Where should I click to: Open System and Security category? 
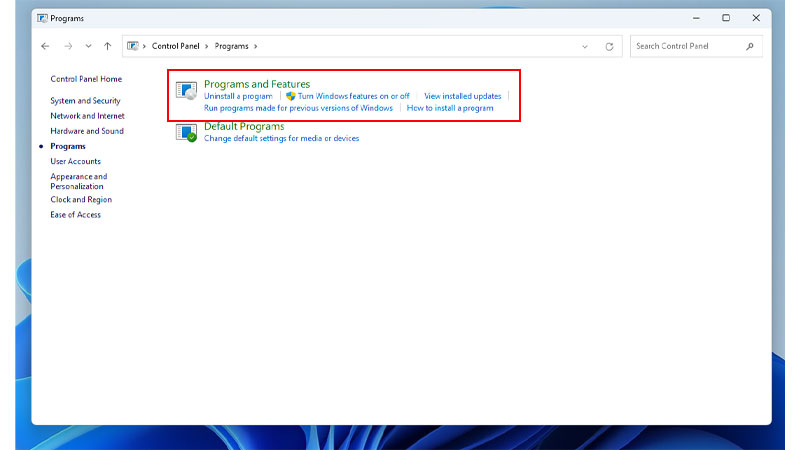(x=85, y=101)
